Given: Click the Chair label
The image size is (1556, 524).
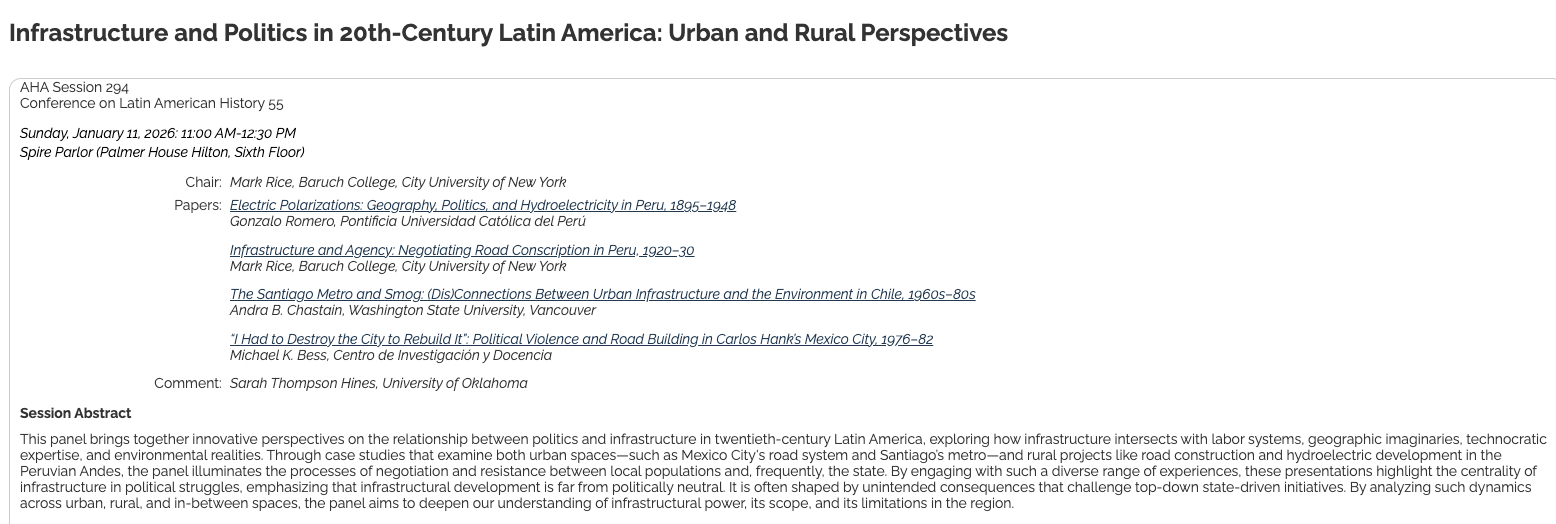Looking at the screenshot, I should tap(203, 182).
